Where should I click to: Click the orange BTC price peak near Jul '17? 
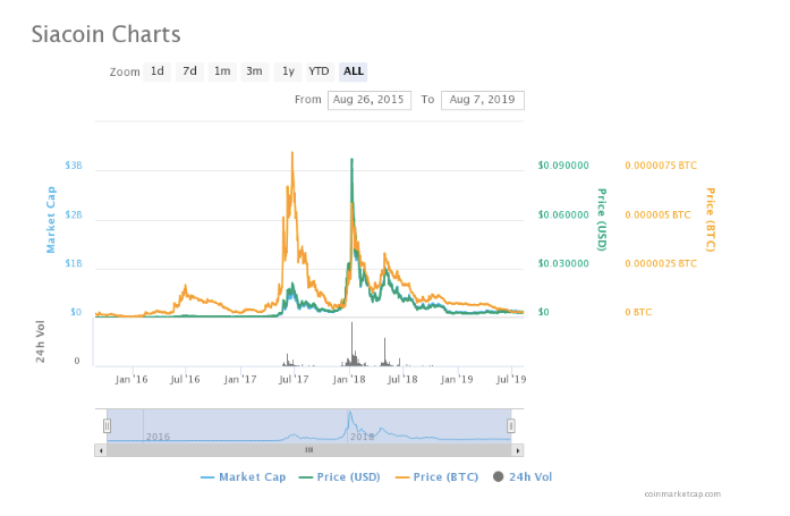click(292, 153)
